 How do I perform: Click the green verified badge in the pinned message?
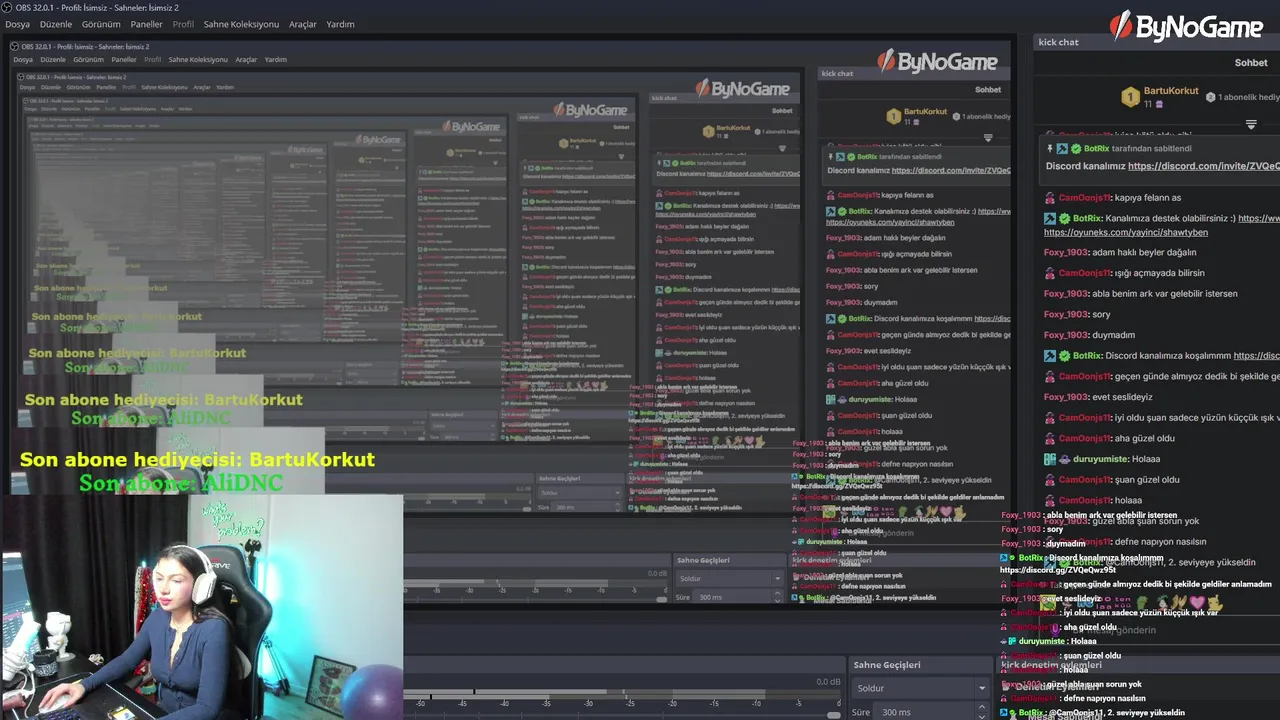[1076, 148]
